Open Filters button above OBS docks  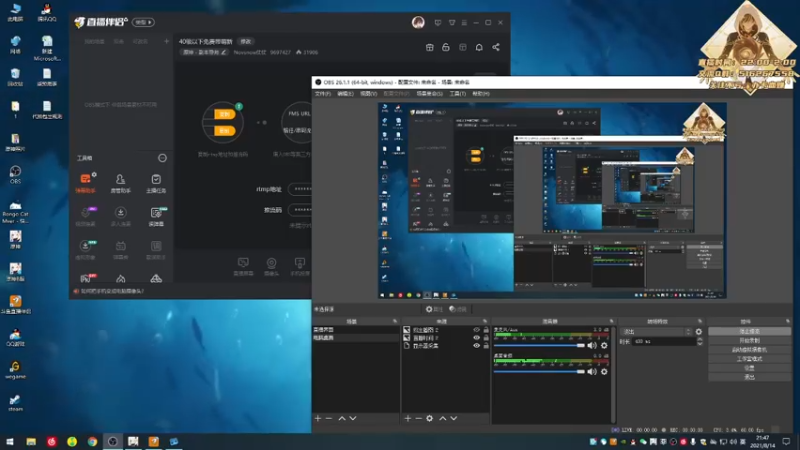(458, 309)
